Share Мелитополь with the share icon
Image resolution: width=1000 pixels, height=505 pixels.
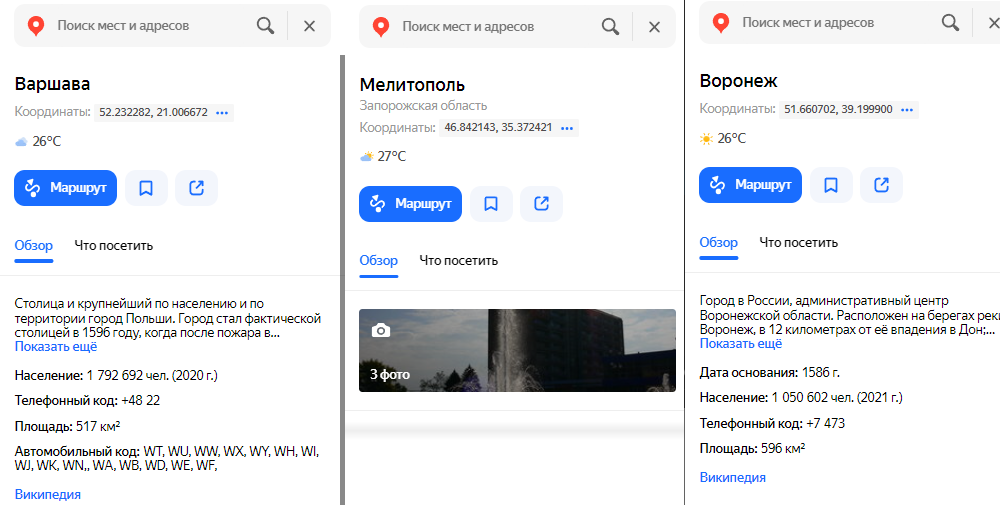(x=541, y=204)
